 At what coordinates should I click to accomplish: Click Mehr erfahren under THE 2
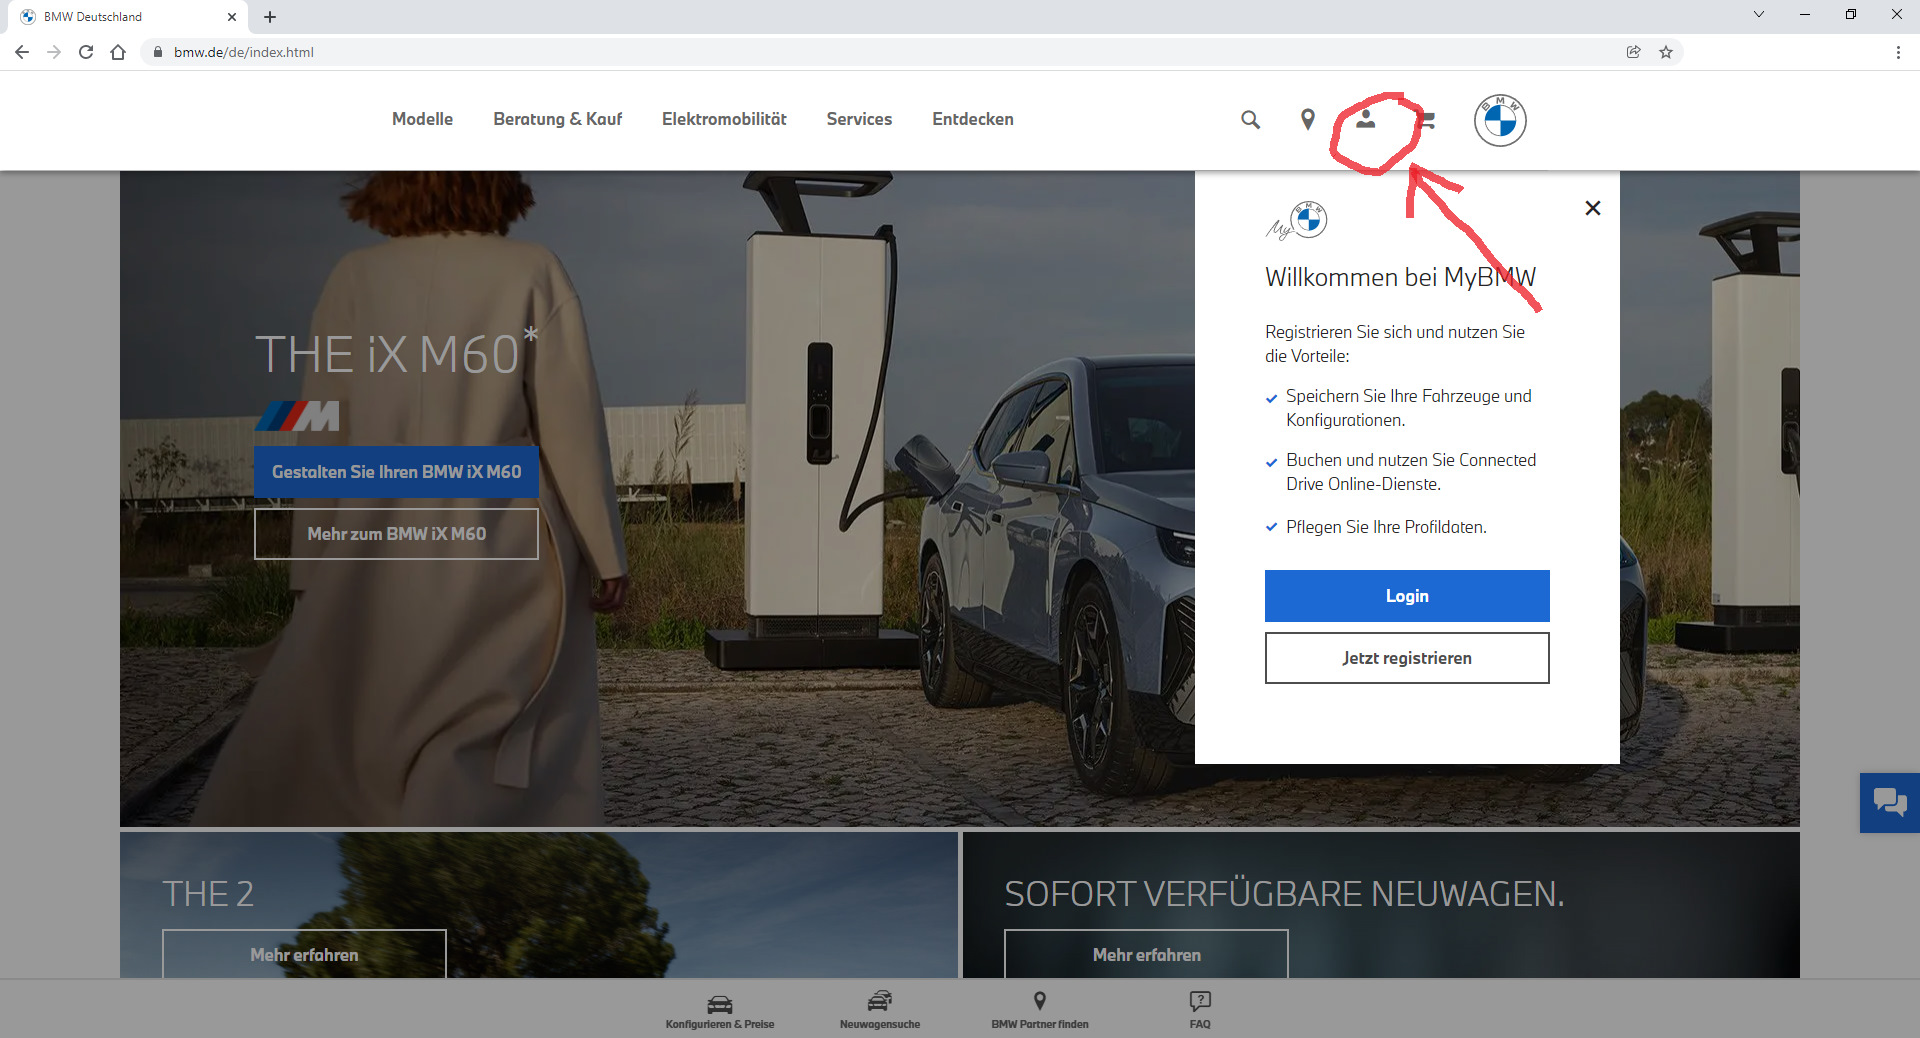304,954
